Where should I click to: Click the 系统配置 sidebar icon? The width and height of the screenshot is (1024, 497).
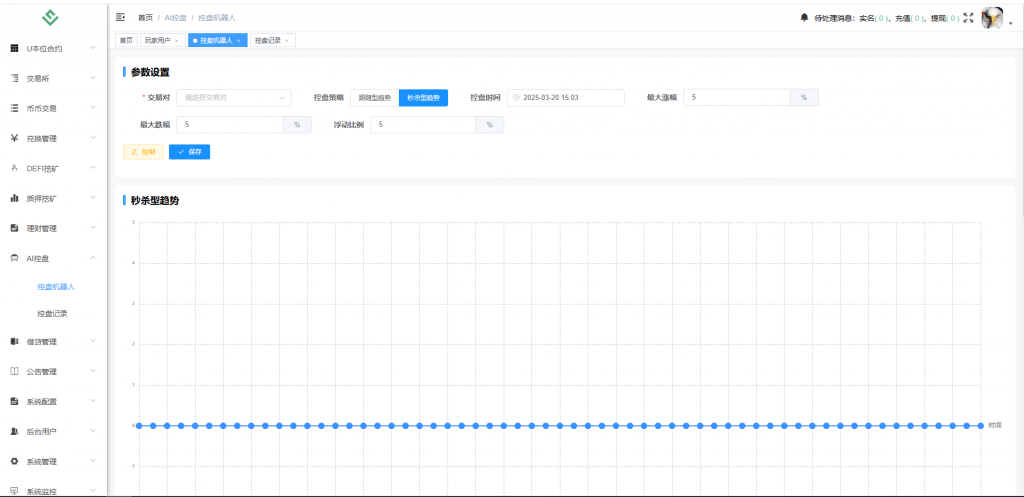click(14, 402)
